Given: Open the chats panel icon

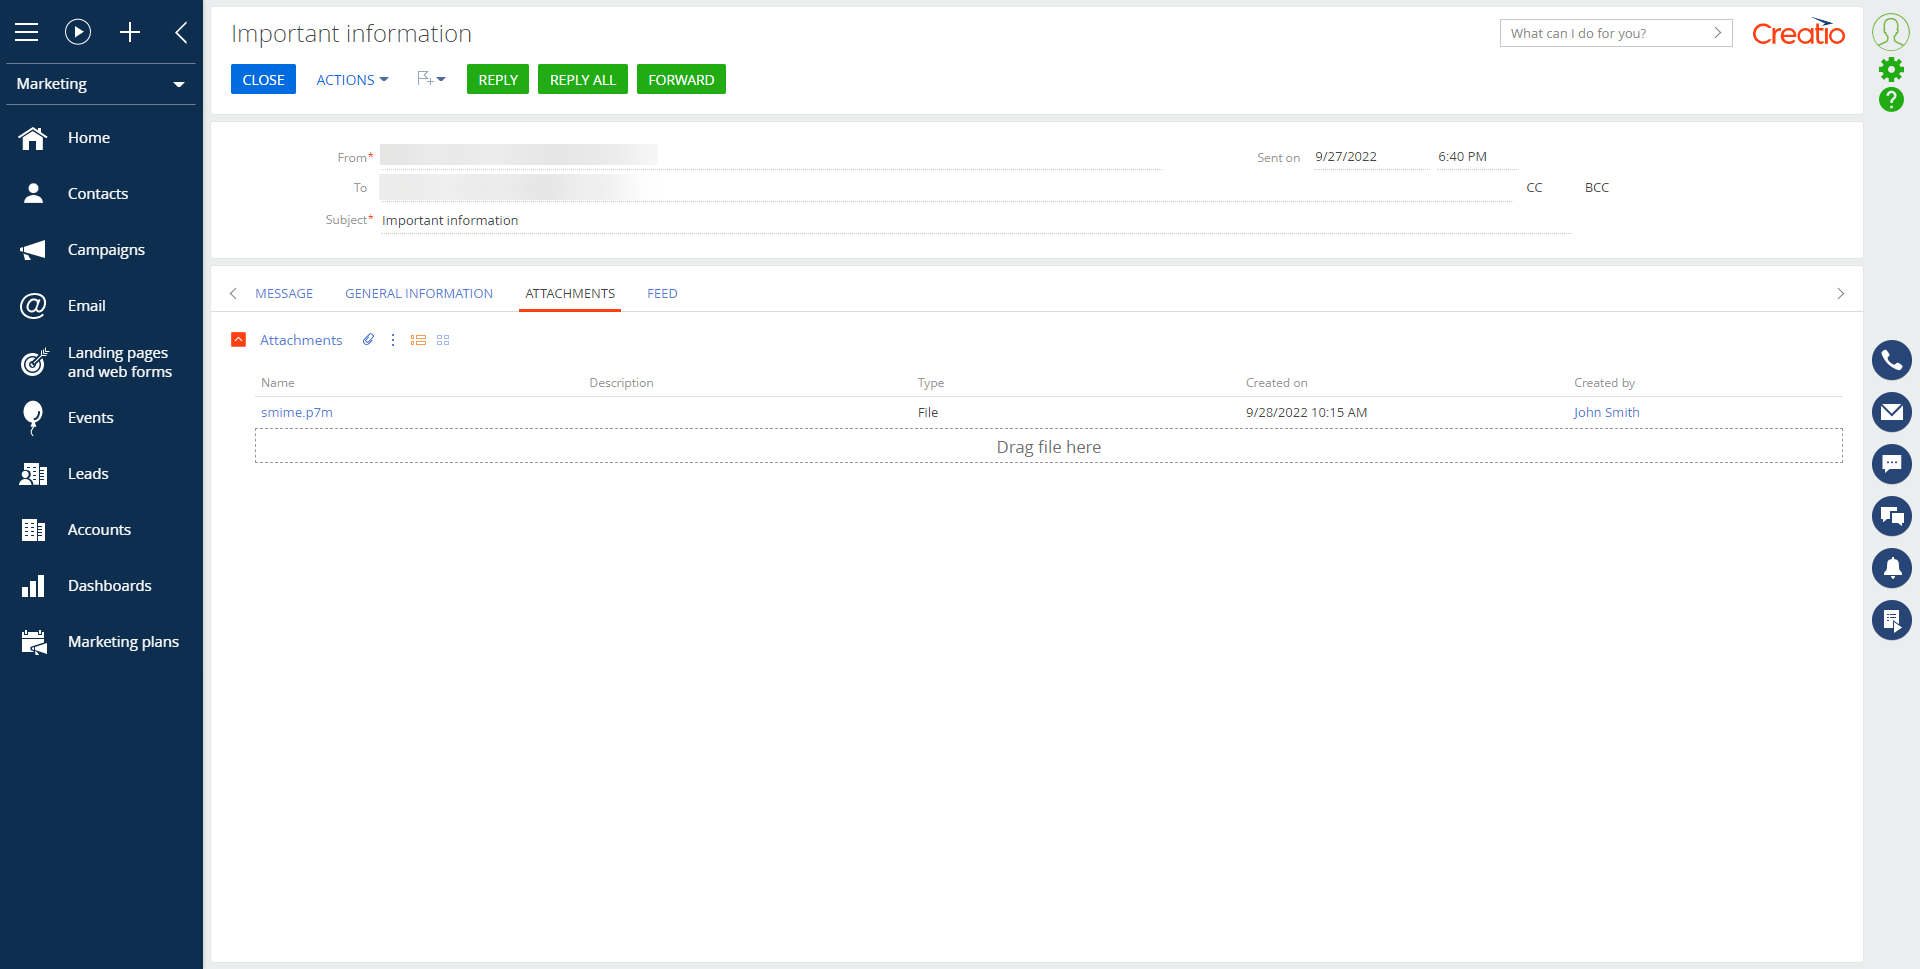Looking at the screenshot, I should pyautogui.click(x=1892, y=516).
